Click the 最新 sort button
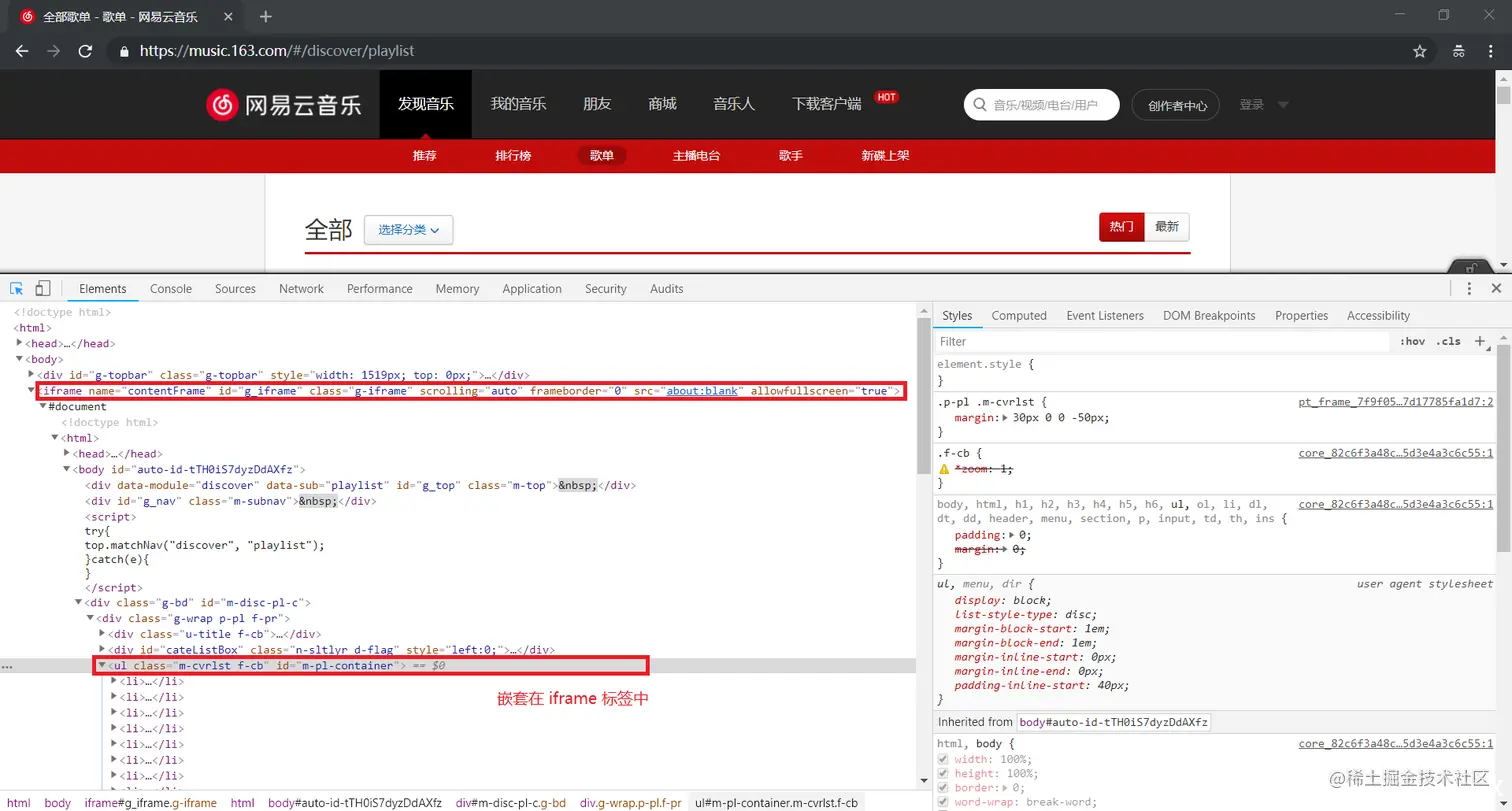The width and height of the screenshot is (1512, 811). tap(1167, 227)
